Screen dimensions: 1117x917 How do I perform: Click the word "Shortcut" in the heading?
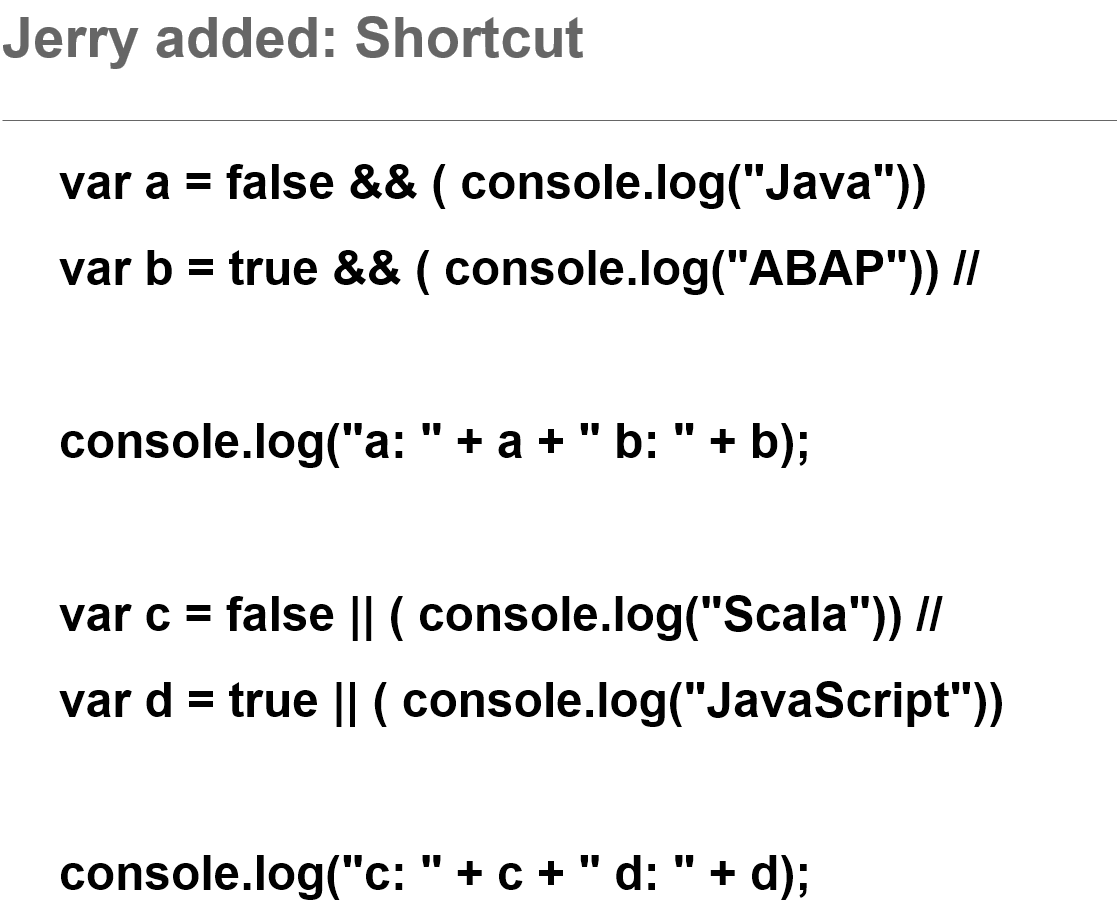469,38
